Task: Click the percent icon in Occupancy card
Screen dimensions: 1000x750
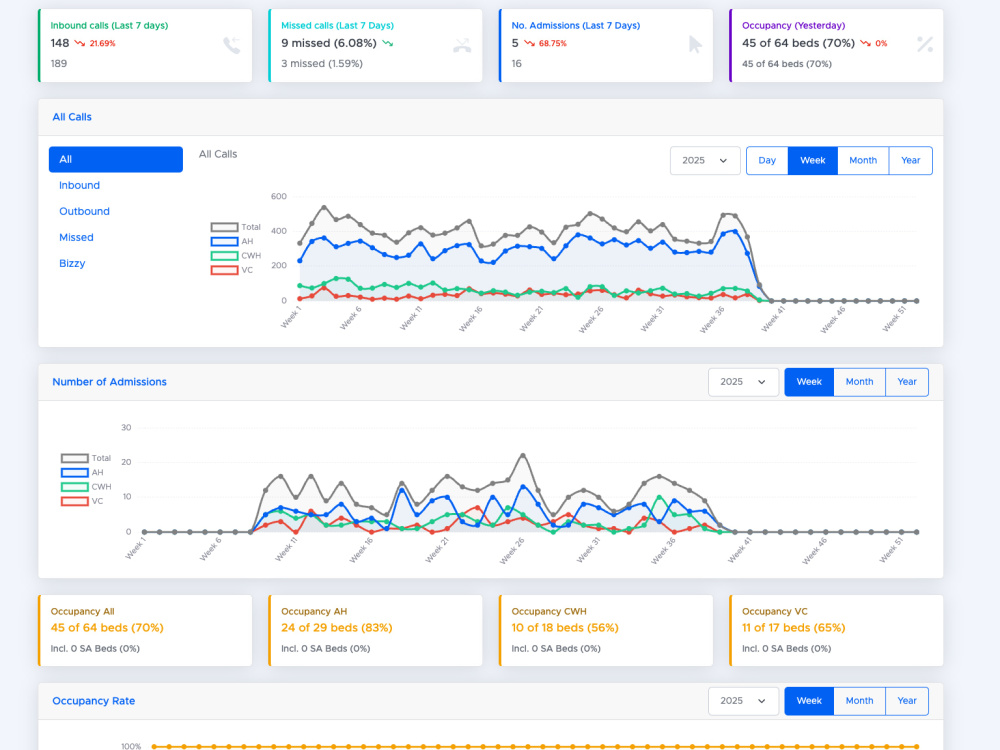Action: coord(925,44)
